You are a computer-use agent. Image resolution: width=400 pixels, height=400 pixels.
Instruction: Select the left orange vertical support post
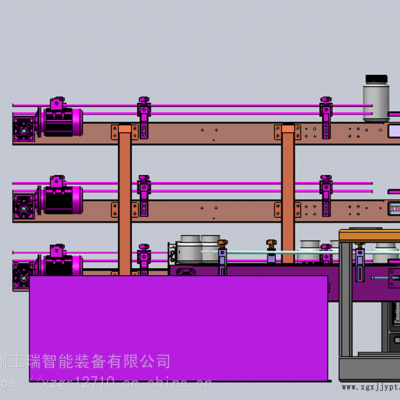tap(125, 200)
